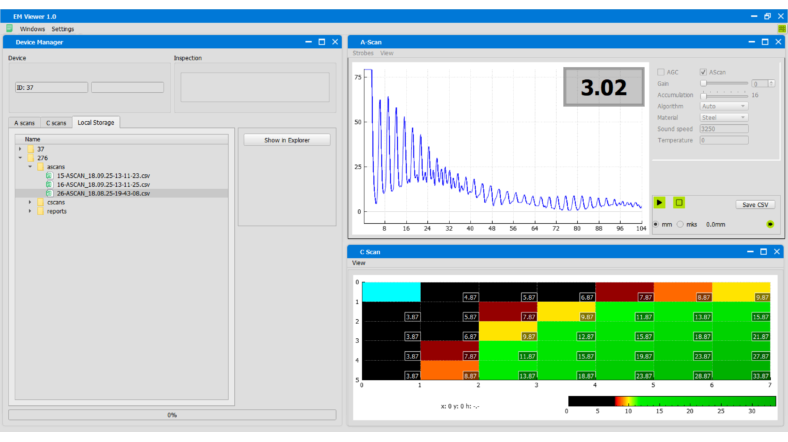Select the 15-ASCAN csv file icon
This screenshot has height=442, width=788.
click(49, 175)
